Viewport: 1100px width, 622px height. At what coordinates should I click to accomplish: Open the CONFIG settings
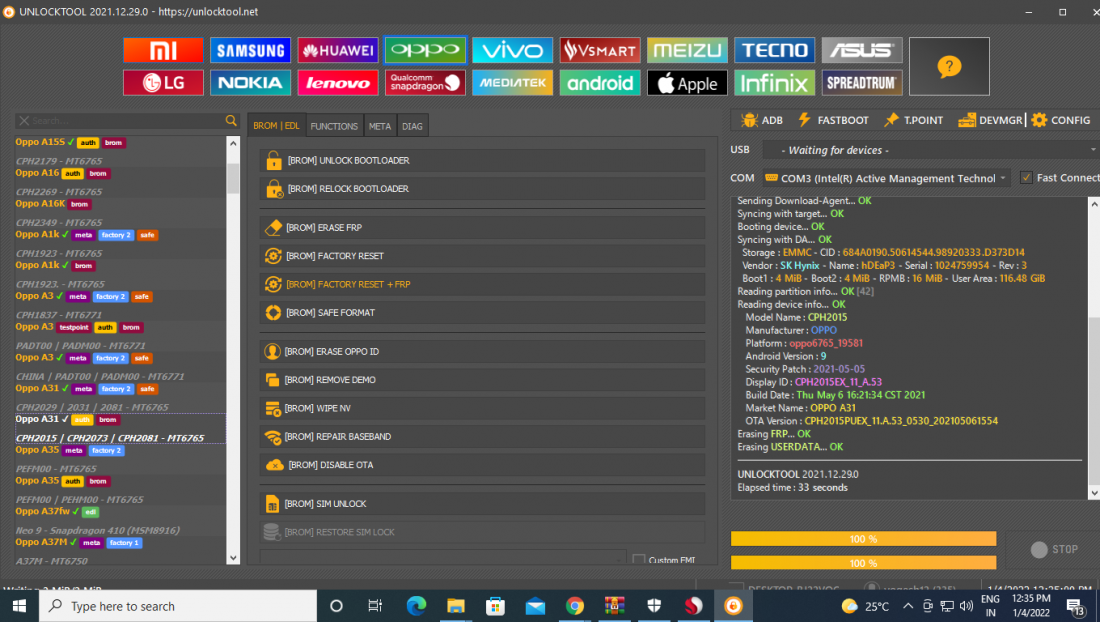[x=1061, y=120]
